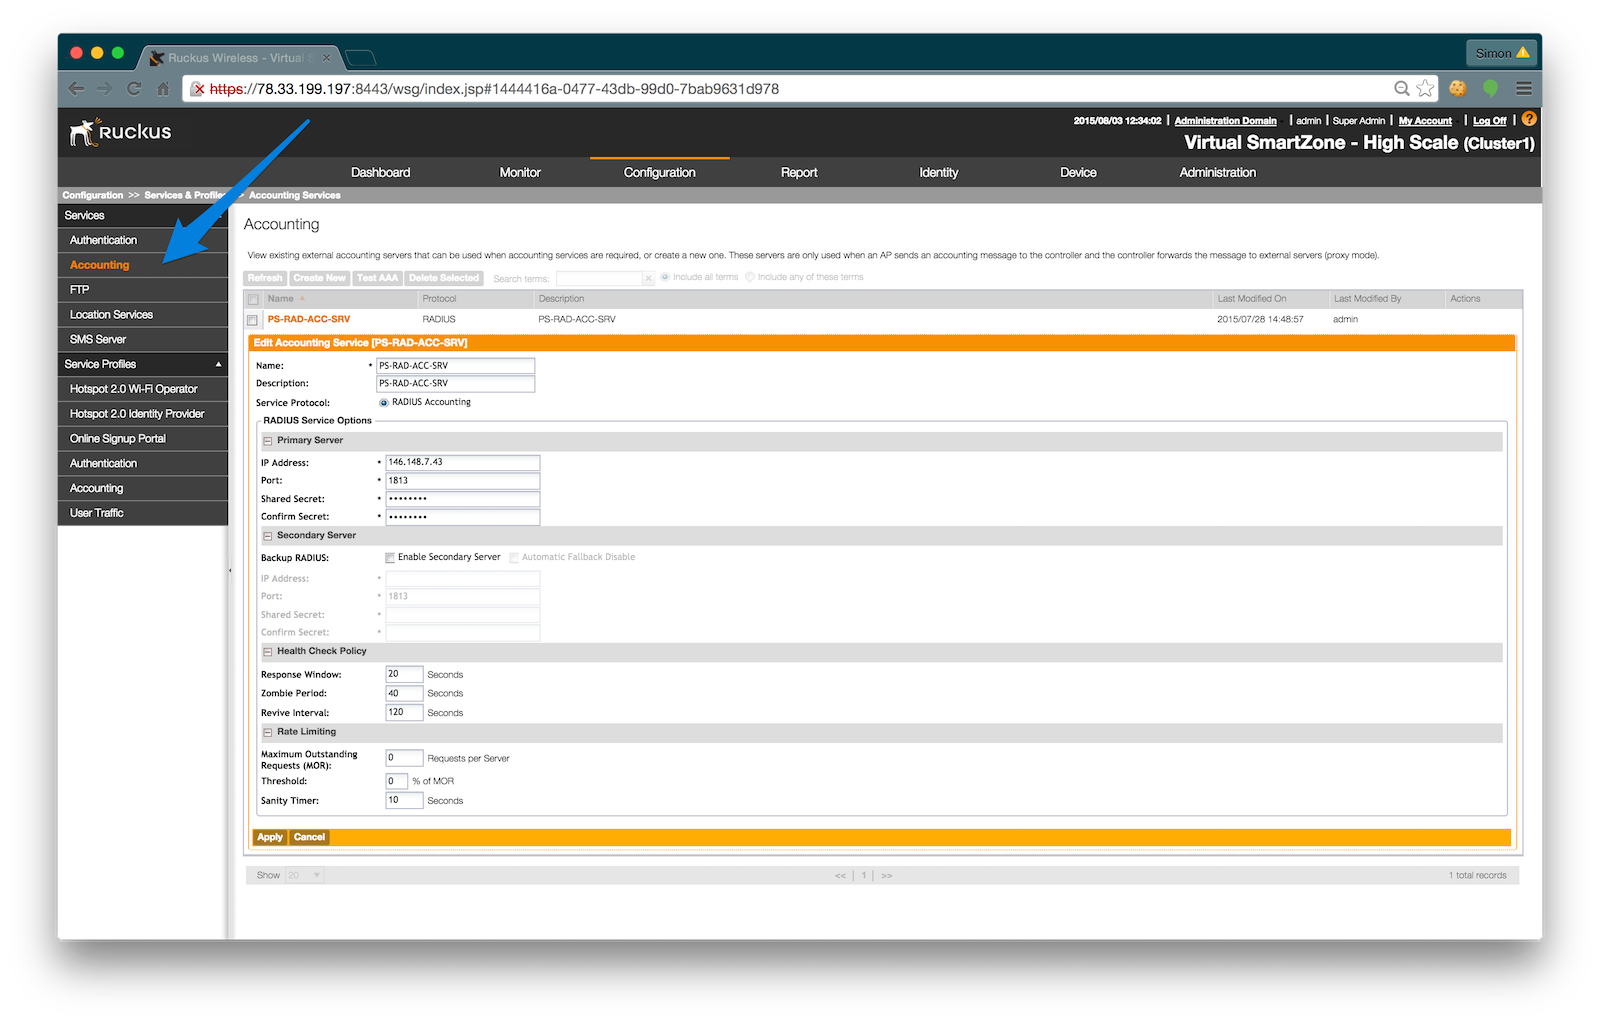Click the Refresh button
1600x1022 pixels.
(x=265, y=278)
